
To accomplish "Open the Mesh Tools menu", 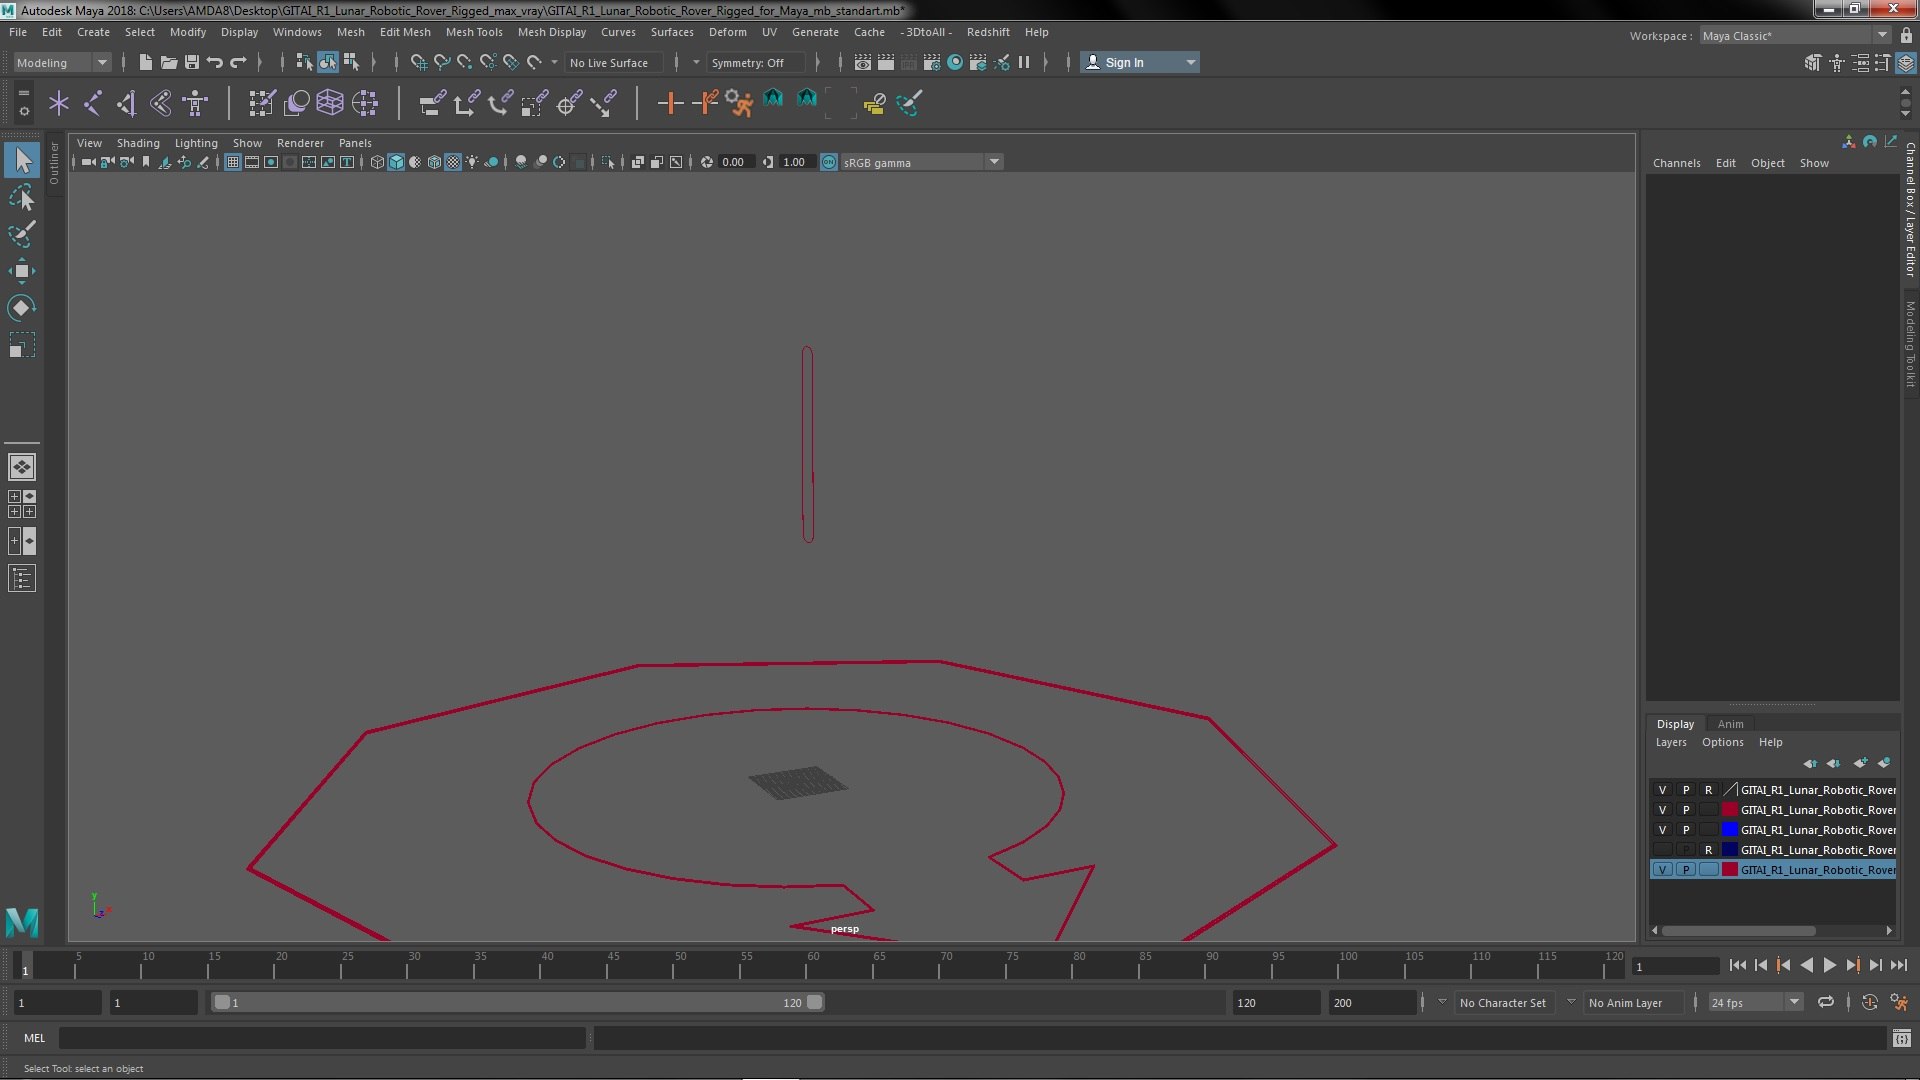I will pyautogui.click(x=473, y=32).
